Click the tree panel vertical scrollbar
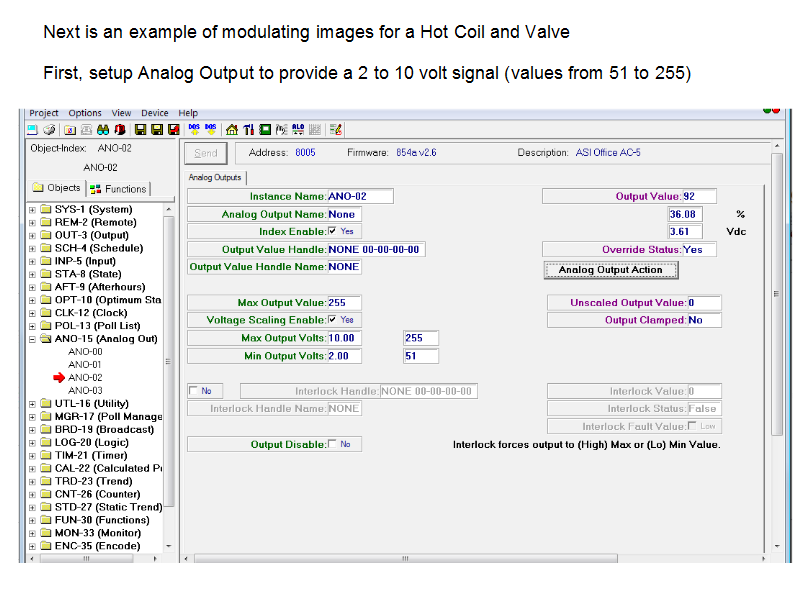 pyautogui.click(x=168, y=361)
